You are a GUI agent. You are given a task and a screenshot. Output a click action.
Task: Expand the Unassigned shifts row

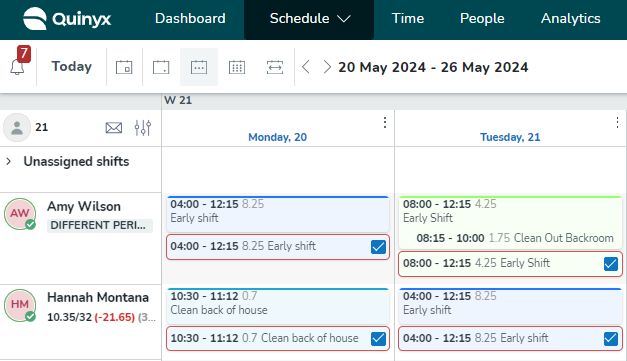[8, 162]
